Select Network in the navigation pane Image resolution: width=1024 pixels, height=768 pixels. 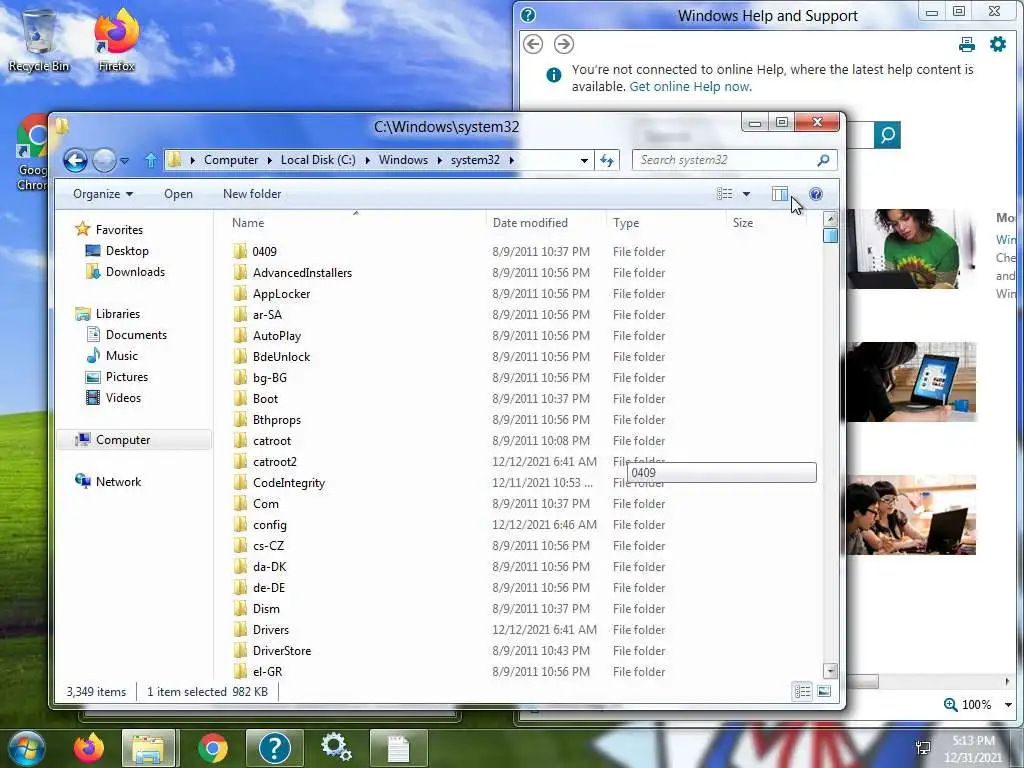click(118, 482)
